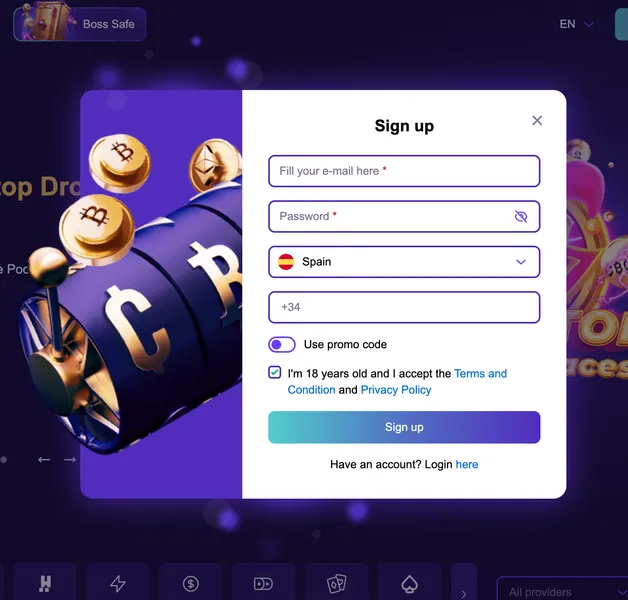Open the playing cards category icon
Viewport: 628px width, 600px height.
click(x=336, y=584)
